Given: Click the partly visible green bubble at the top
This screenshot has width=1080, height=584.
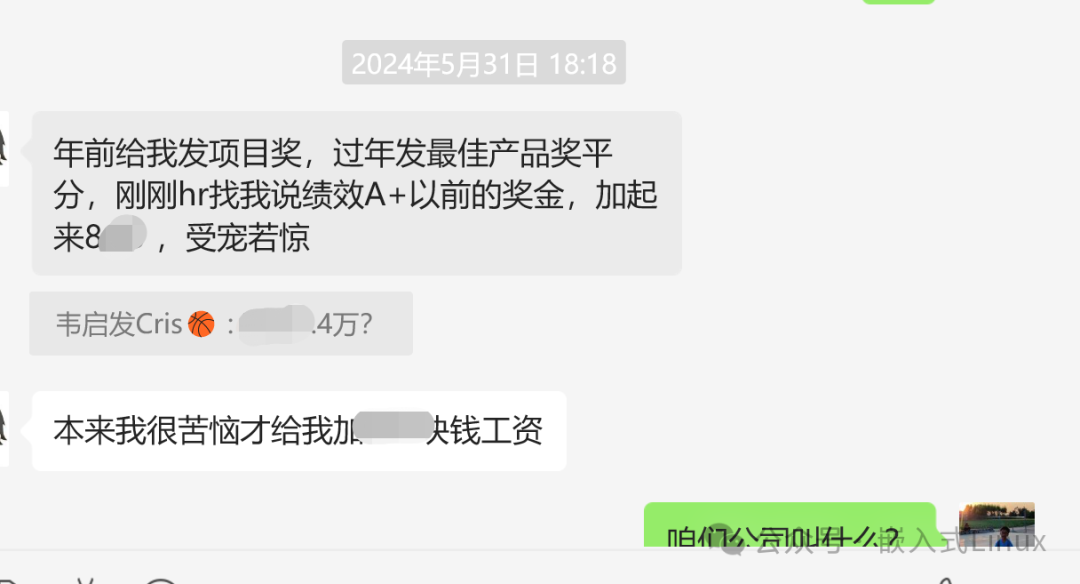Looking at the screenshot, I should (898, 2).
